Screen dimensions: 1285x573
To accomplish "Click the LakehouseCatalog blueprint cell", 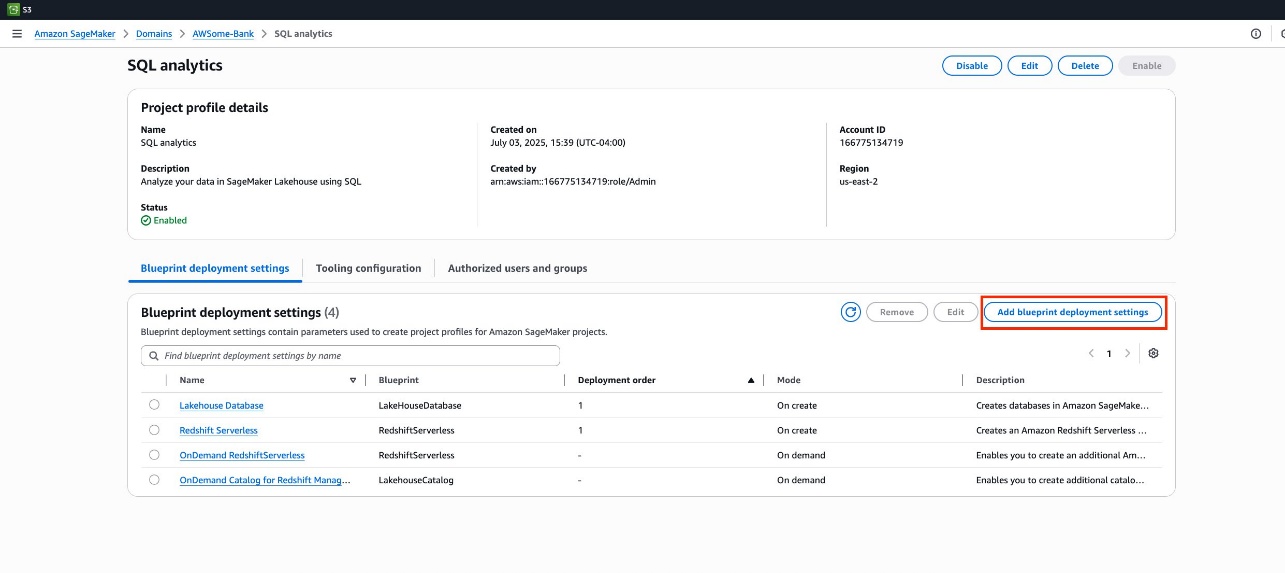I will click(416, 480).
